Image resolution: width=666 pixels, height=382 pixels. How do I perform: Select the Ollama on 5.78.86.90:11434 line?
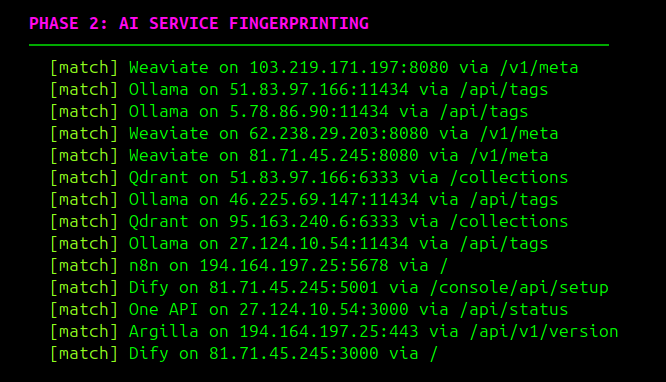[289, 112]
